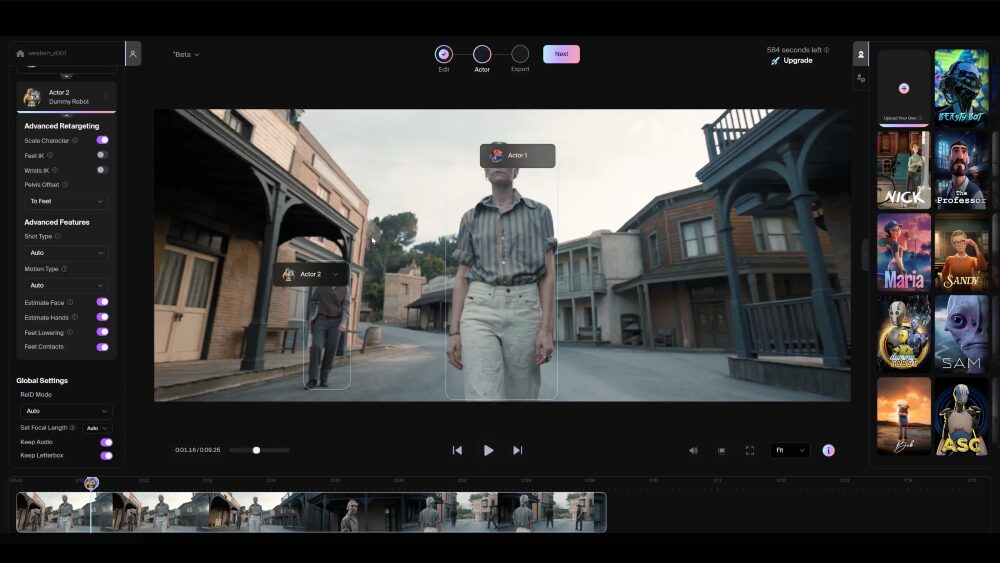
Task: Select the Maria character thumbnail
Action: click(x=904, y=251)
